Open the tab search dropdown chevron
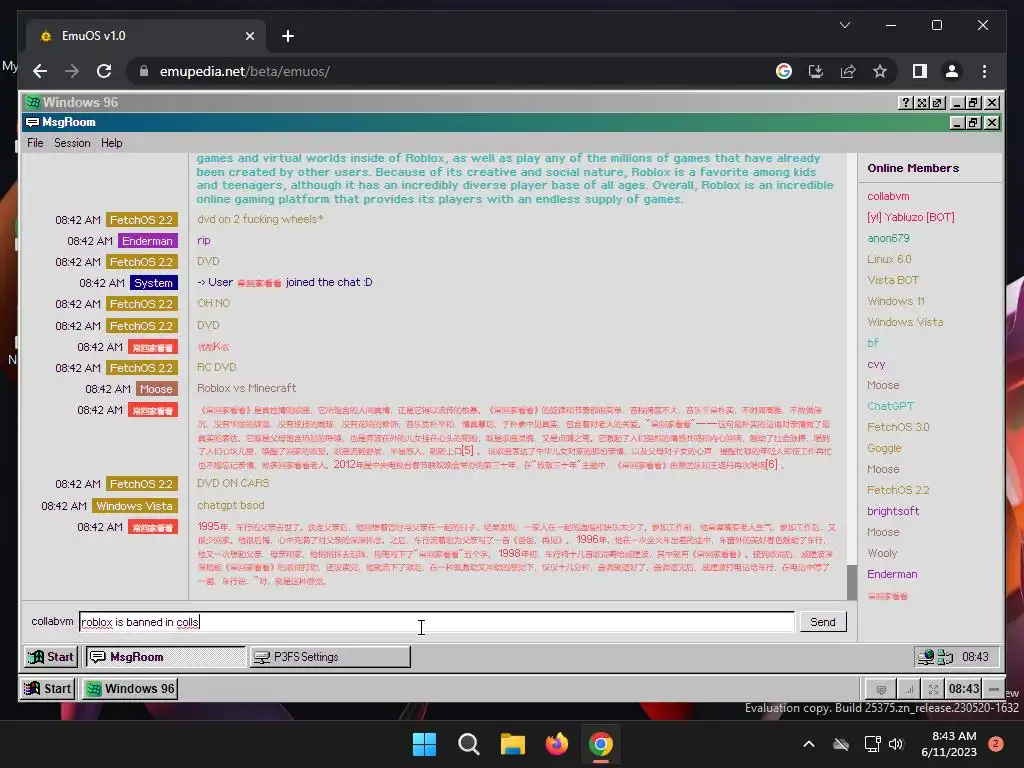This screenshot has width=1024, height=768. coord(844,25)
